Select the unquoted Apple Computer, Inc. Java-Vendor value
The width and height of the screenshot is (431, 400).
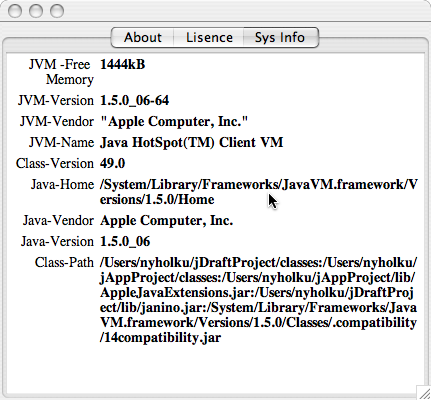pyautogui.click(x=166, y=220)
